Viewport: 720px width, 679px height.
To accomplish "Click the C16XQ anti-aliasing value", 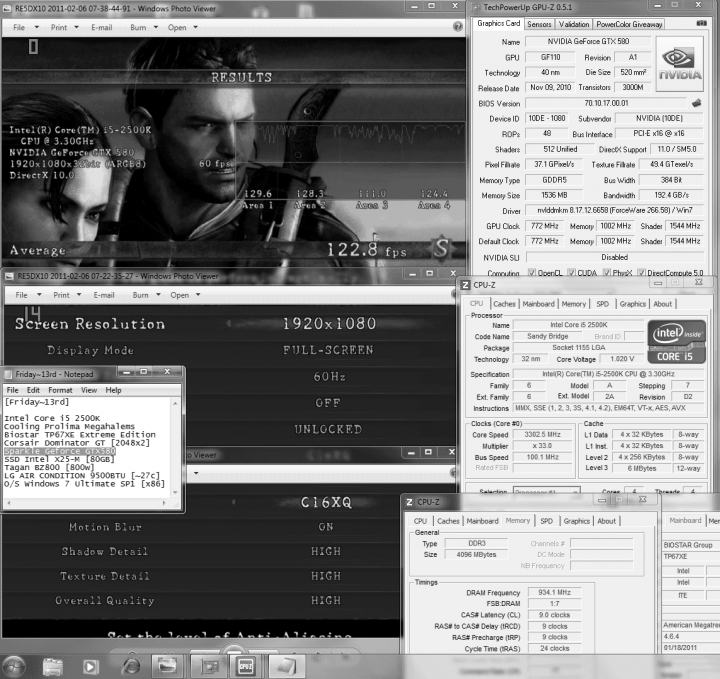I will (326, 502).
